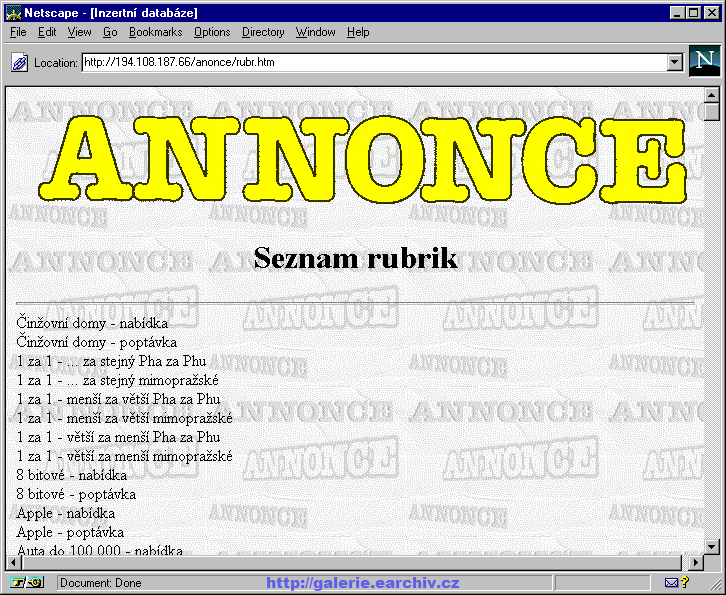Click the vertical scrollbar thumb
This screenshot has height=595, width=726.
(x=712, y=112)
